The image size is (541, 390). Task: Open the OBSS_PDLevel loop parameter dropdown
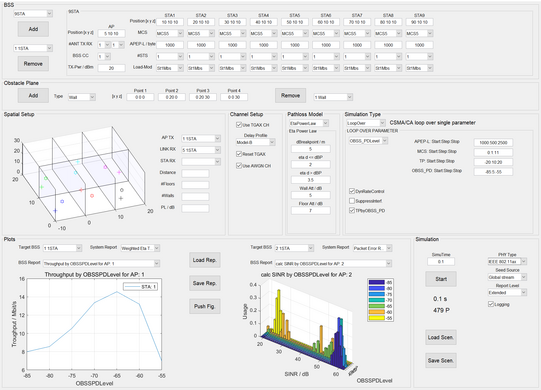point(368,141)
